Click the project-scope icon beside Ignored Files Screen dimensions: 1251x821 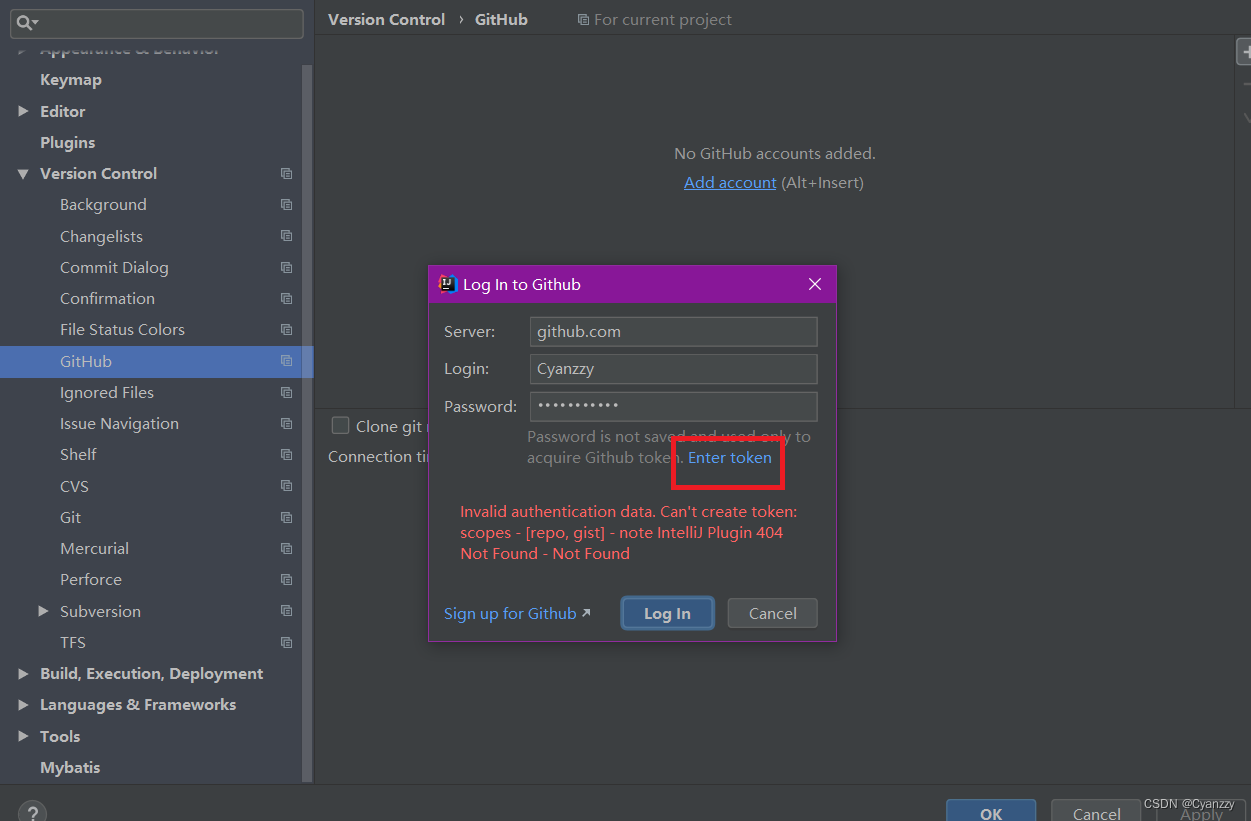pos(286,392)
